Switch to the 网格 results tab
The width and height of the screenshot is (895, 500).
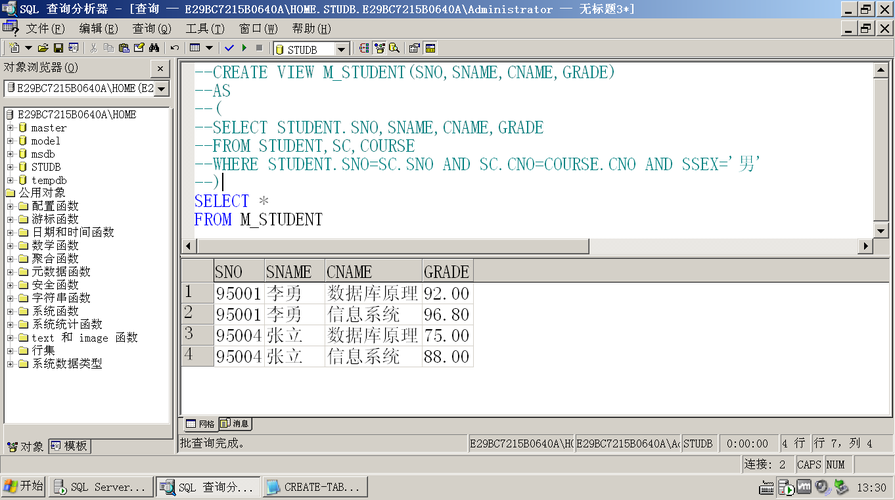tap(200, 424)
